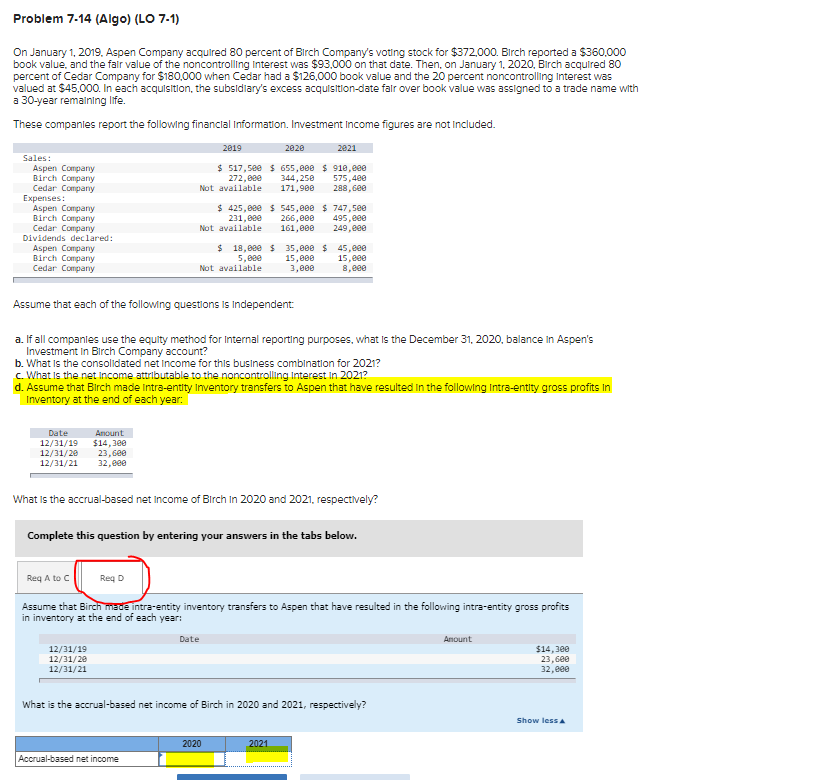This screenshot has width=838, height=780.
Task: Click the $14,300 amount in Req D panel
Action: click(553, 649)
